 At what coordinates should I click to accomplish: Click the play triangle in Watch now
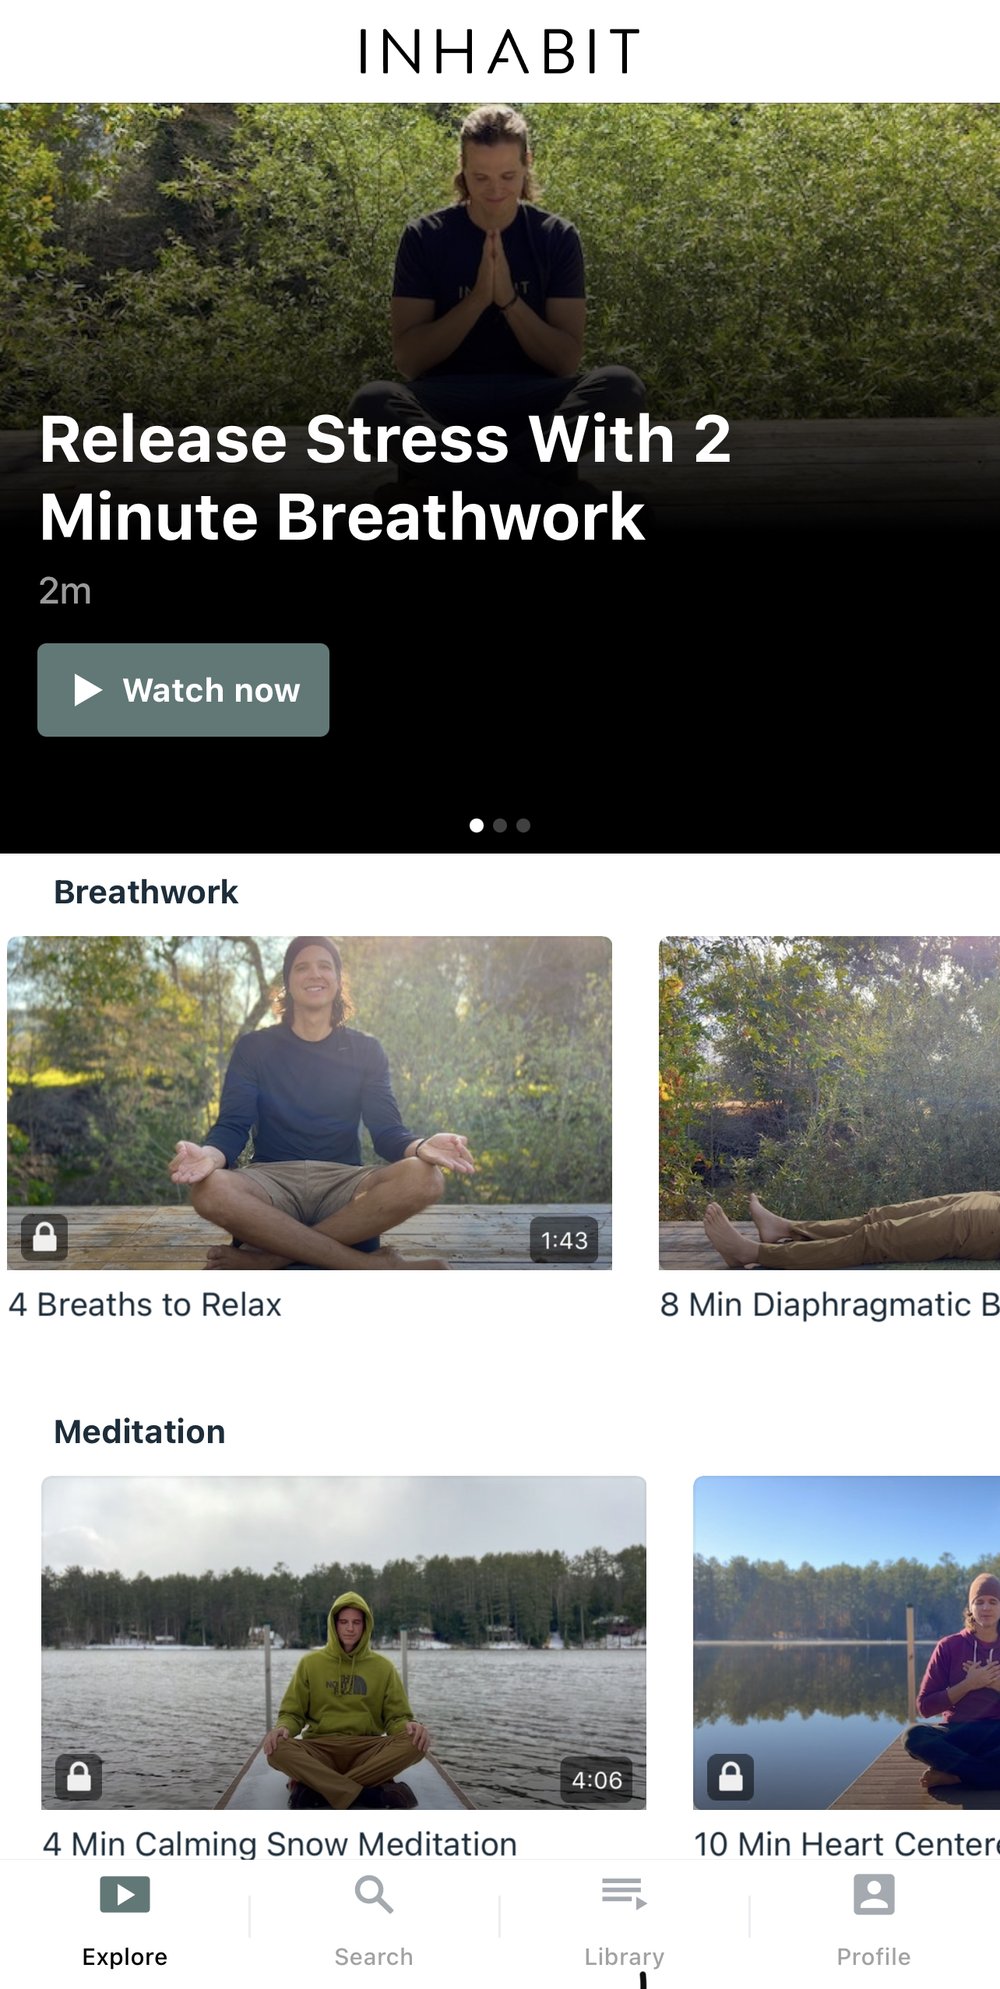click(88, 690)
